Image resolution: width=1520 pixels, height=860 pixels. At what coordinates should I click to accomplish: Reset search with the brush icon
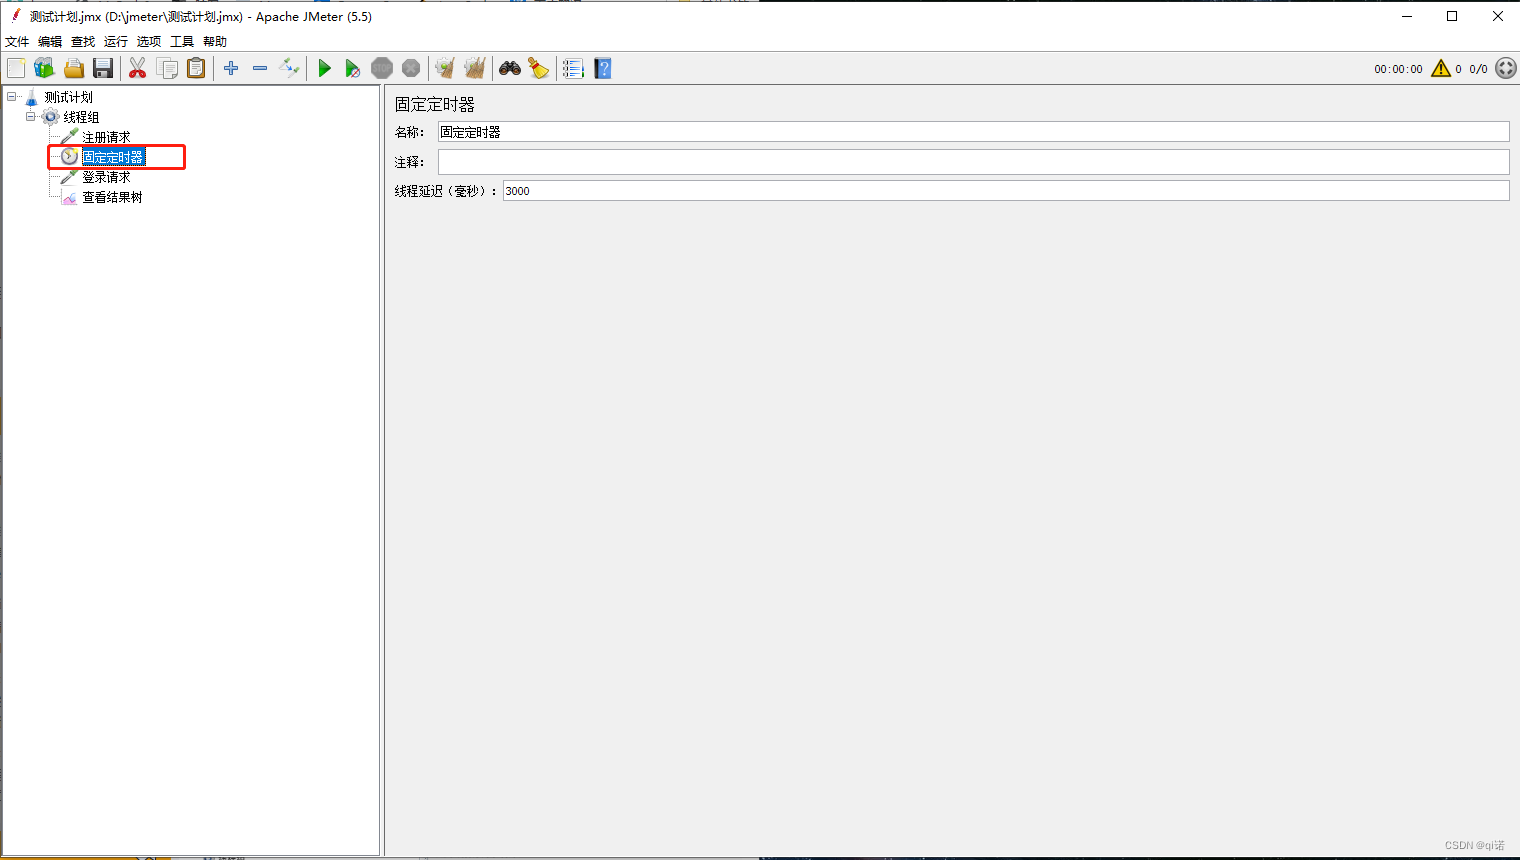[x=539, y=68]
